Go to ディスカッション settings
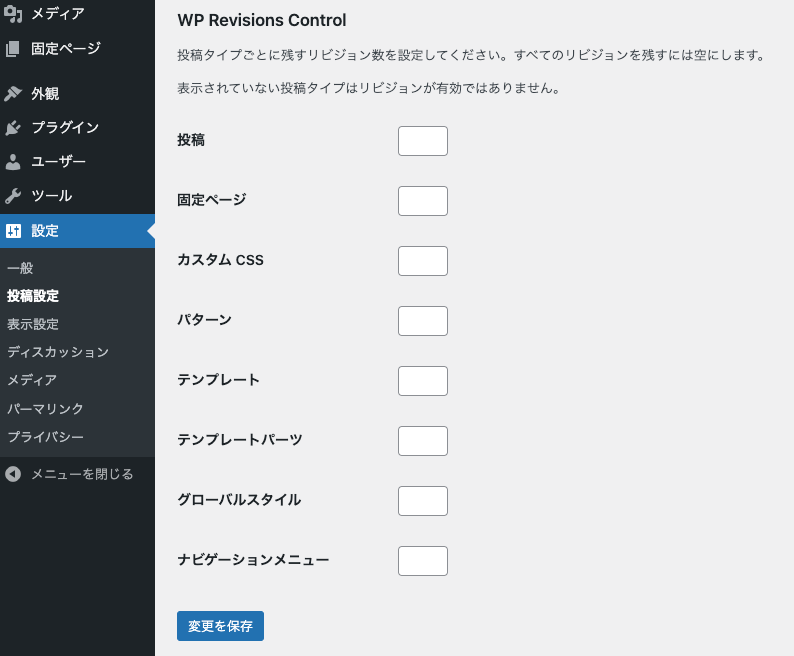The width and height of the screenshot is (794, 656). [58, 352]
